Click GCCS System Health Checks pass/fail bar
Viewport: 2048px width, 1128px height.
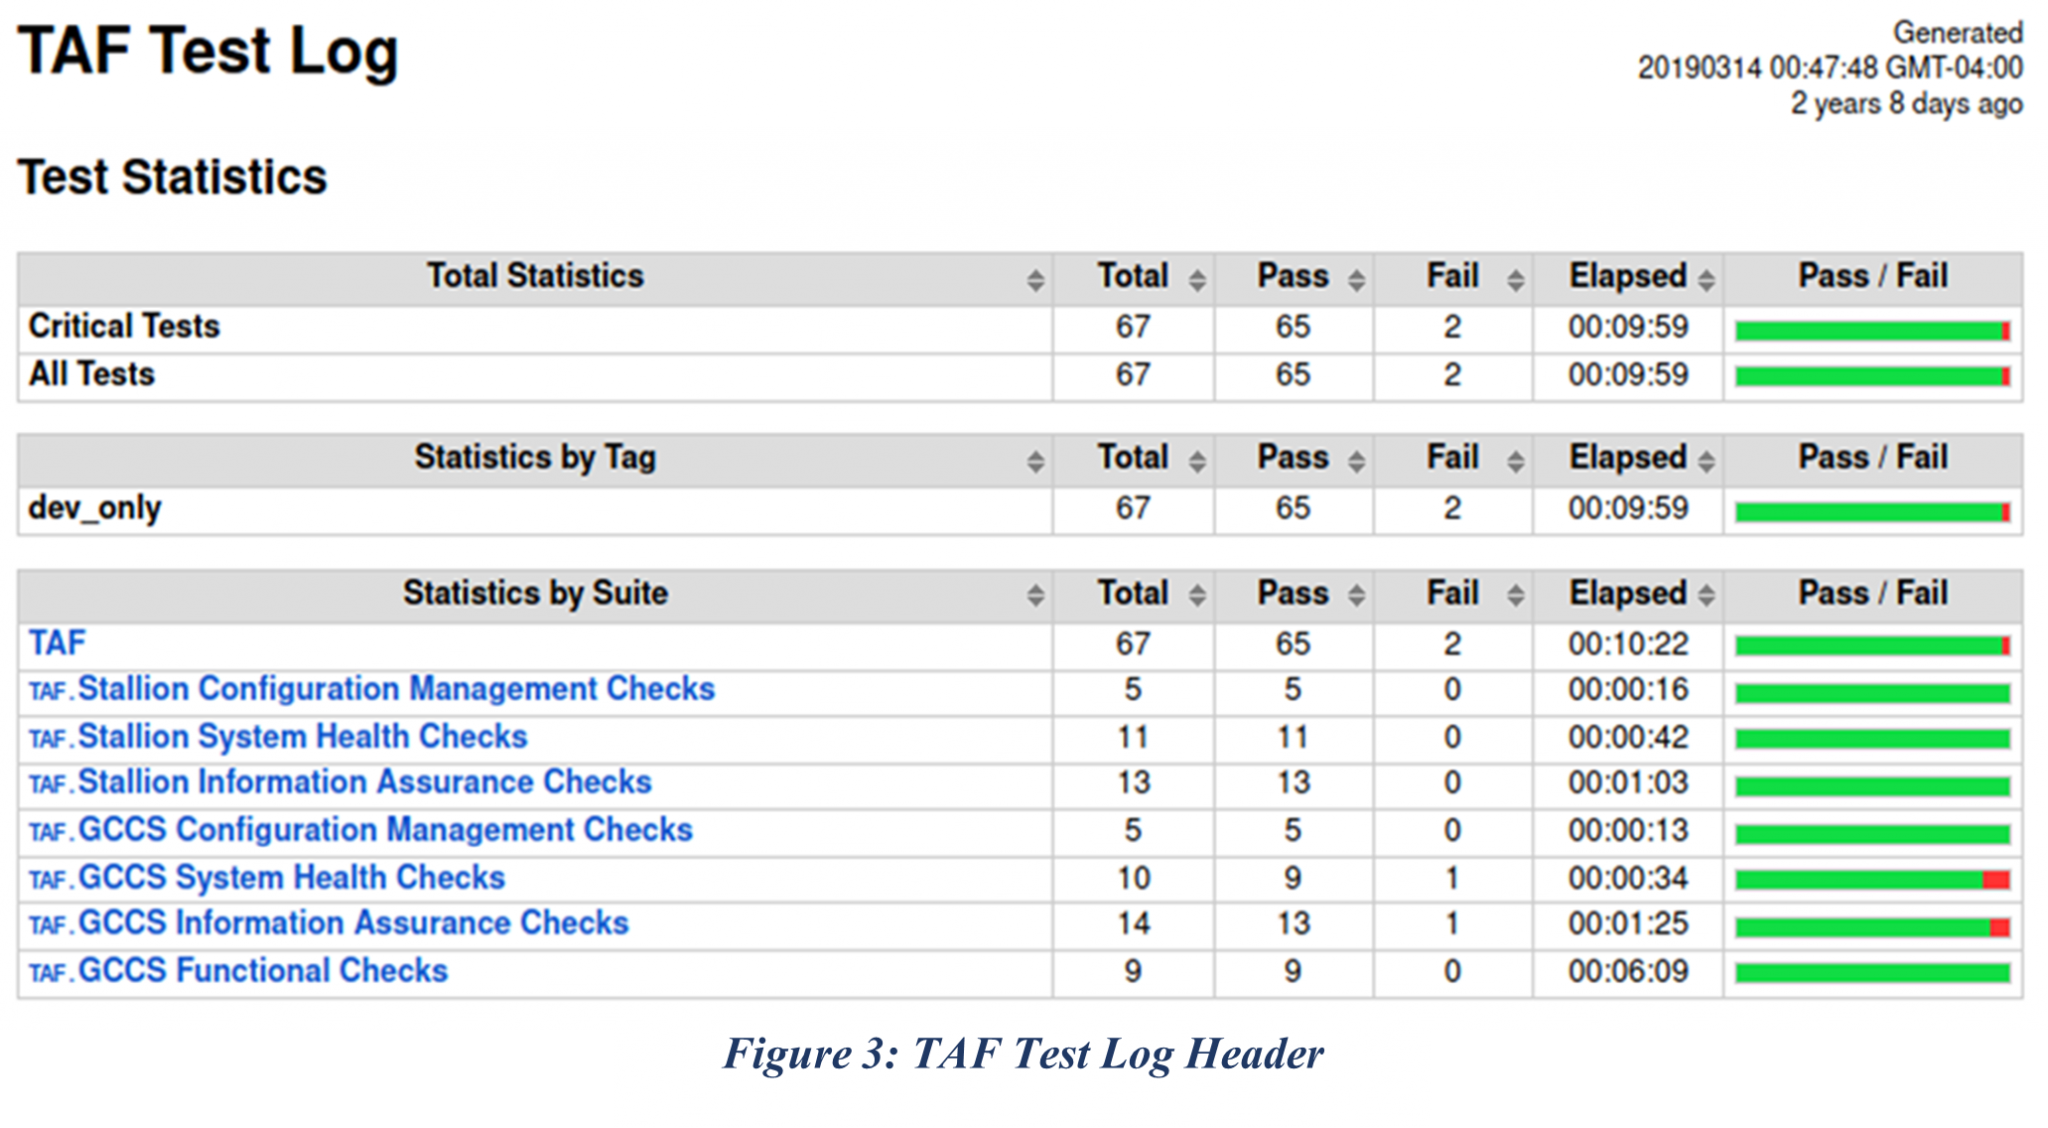point(1872,880)
